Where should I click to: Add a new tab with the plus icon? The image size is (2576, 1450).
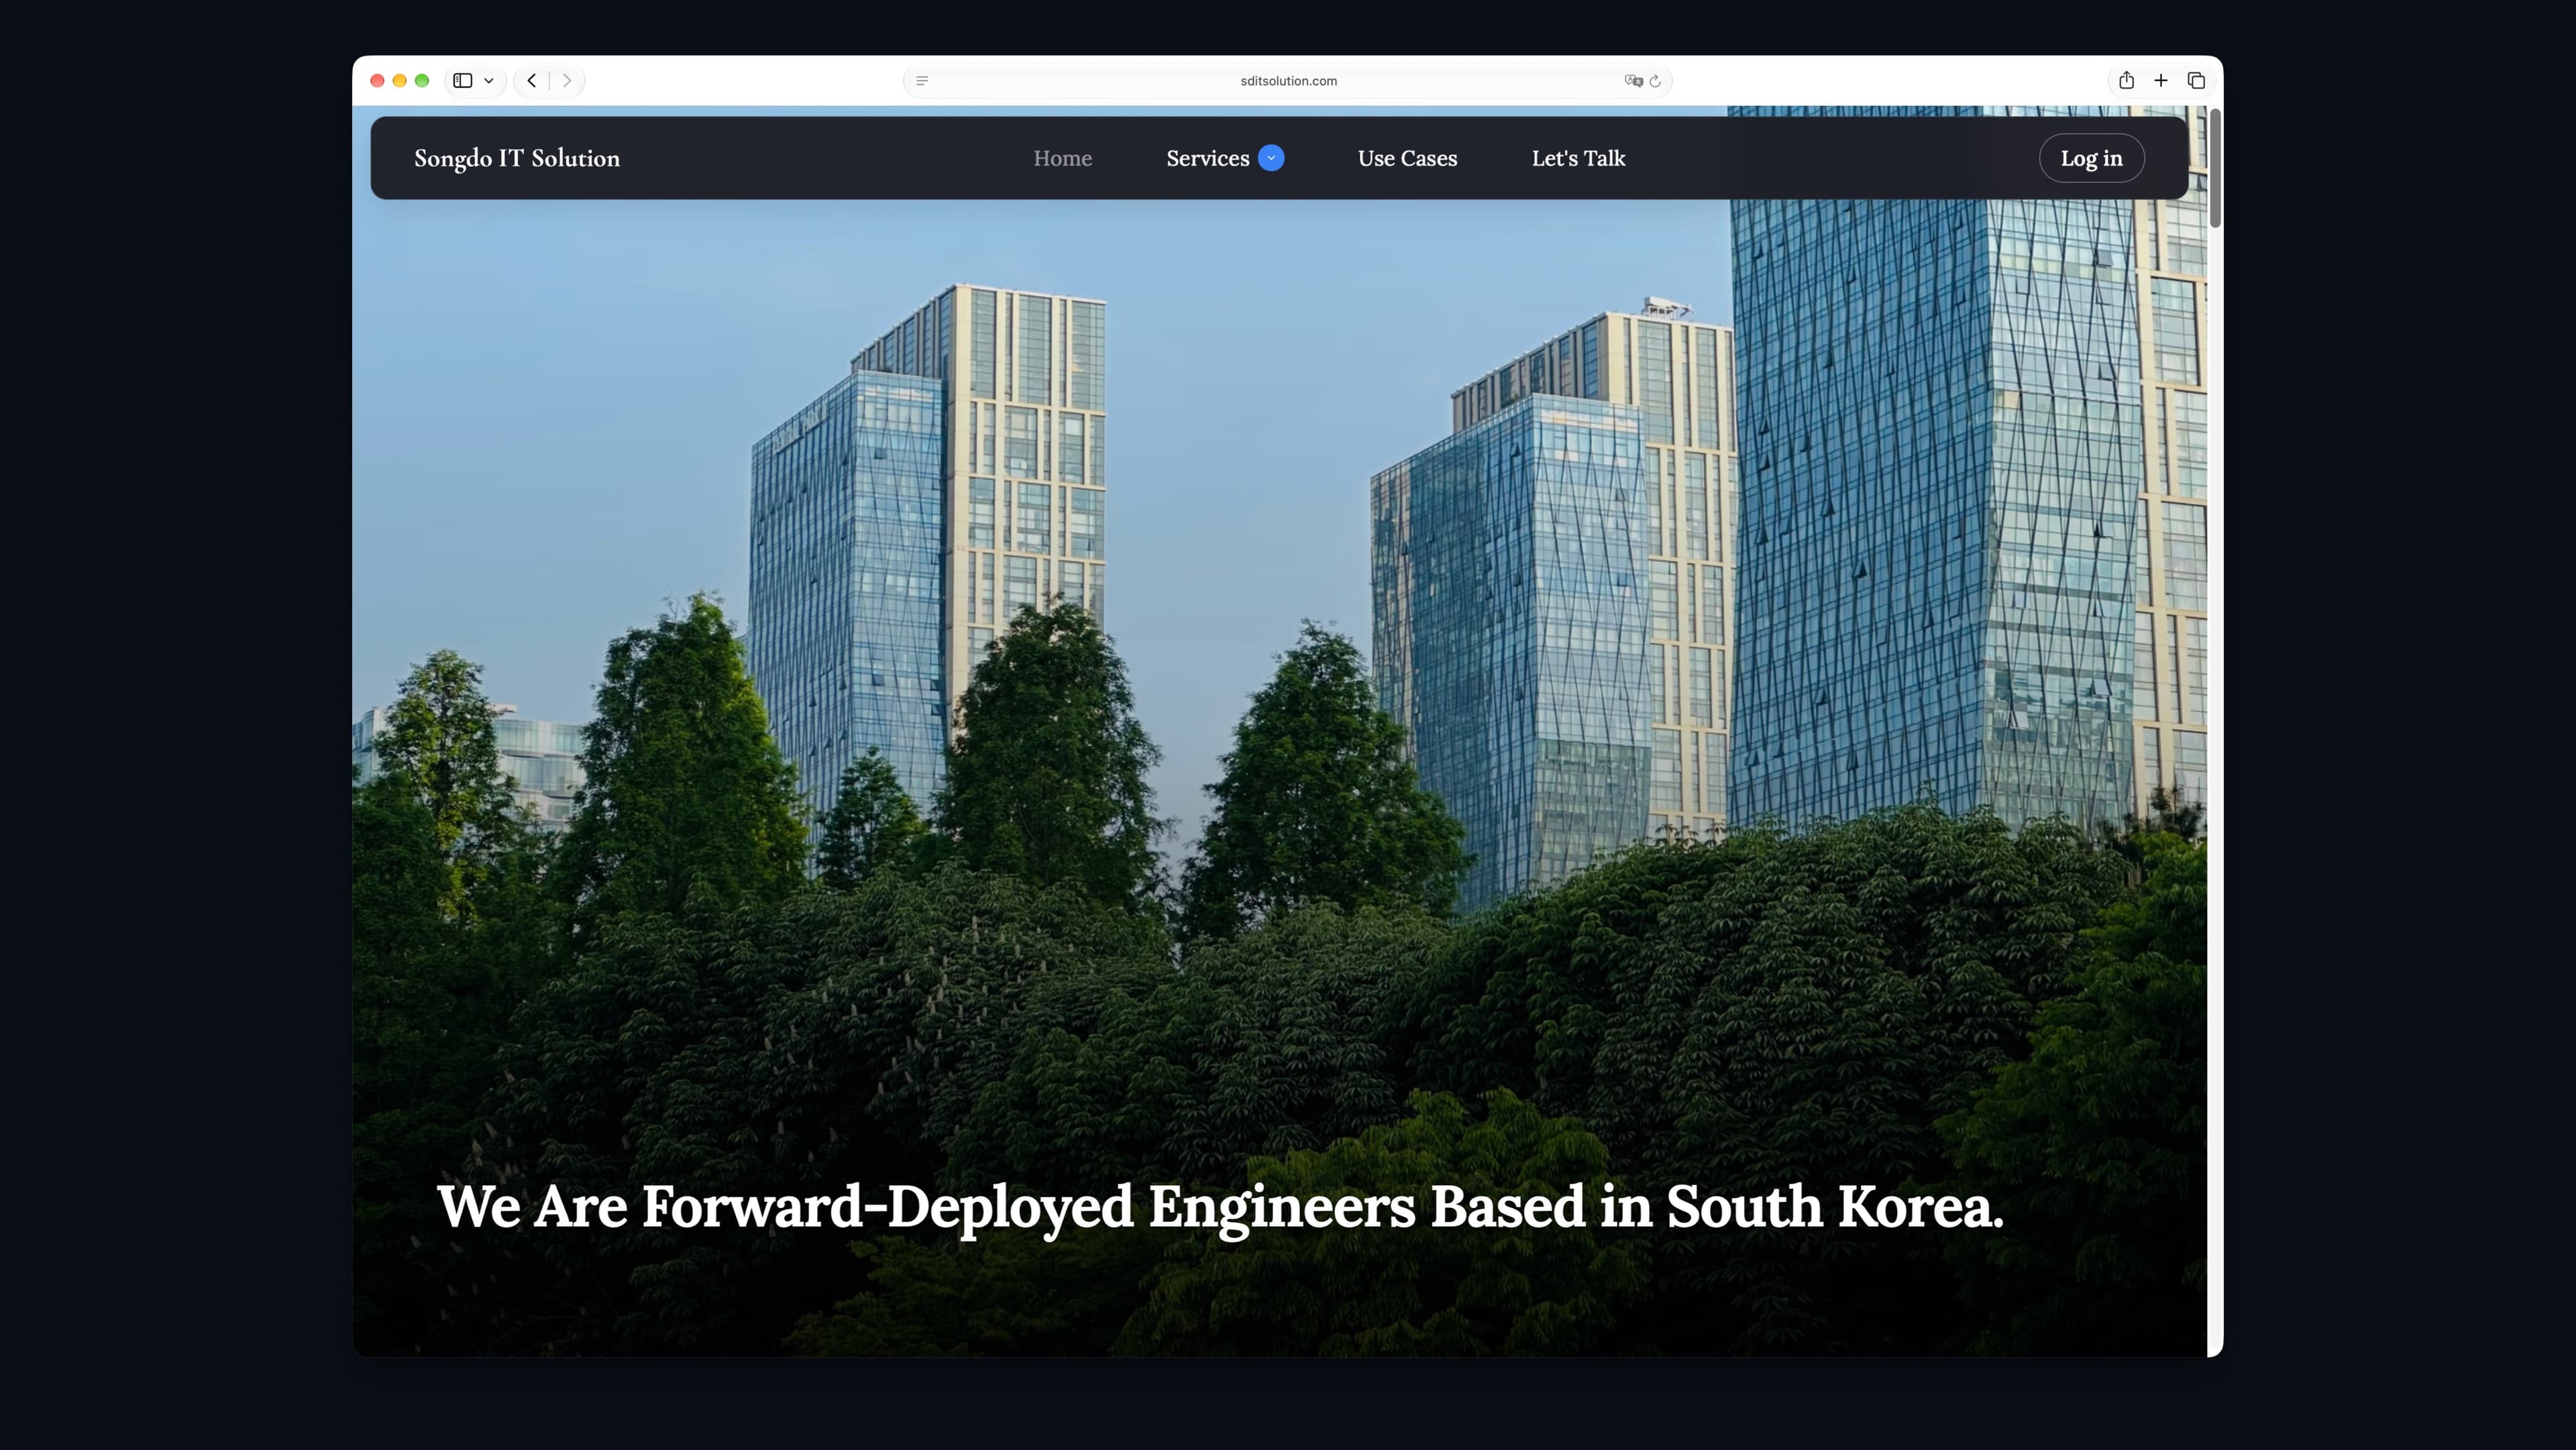[2161, 80]
